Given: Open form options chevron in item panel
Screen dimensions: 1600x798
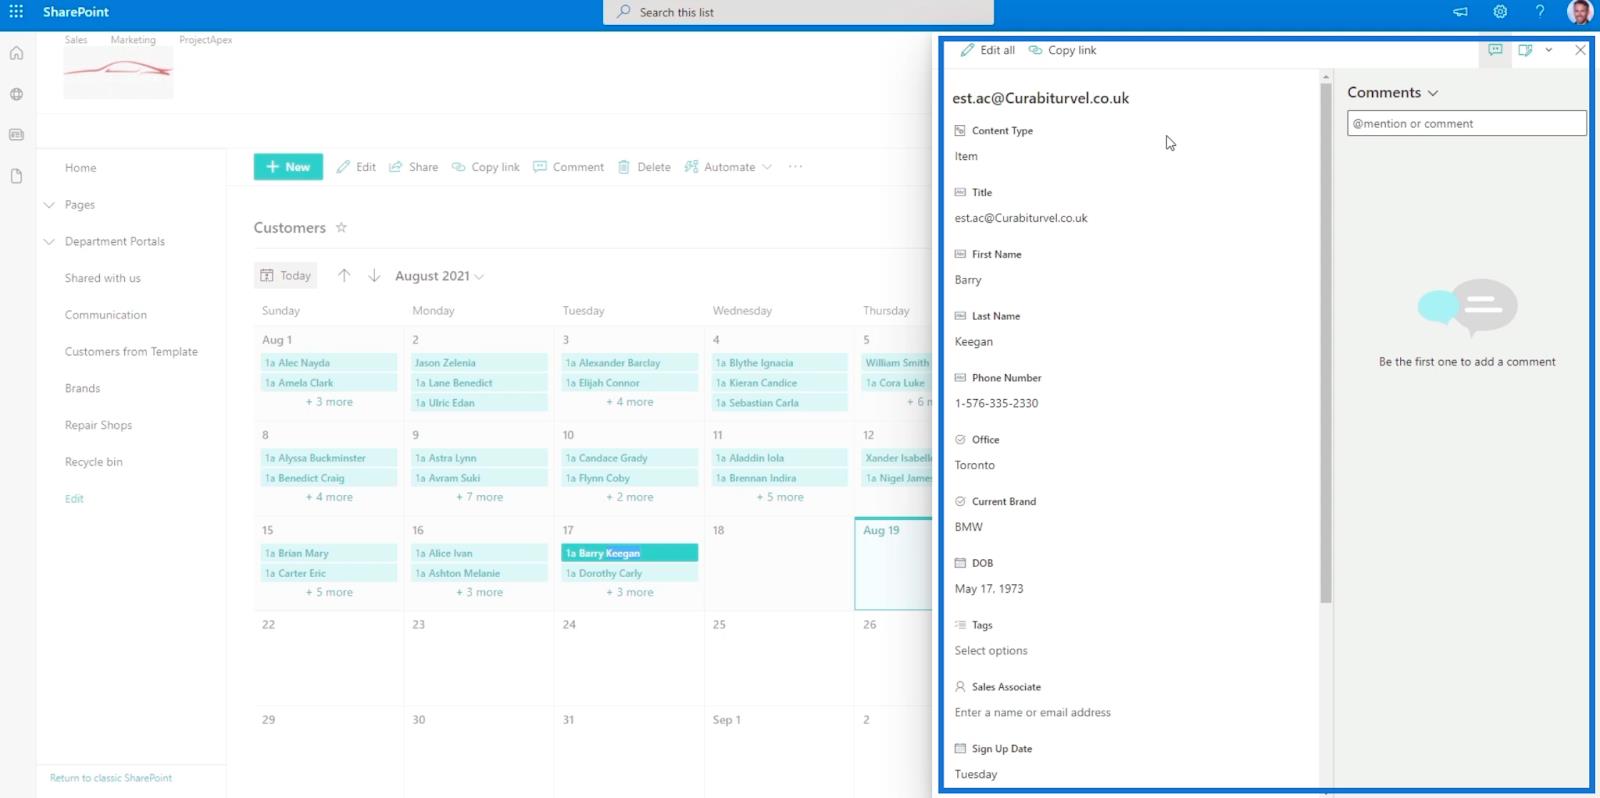Looking at the screenshot, I should pyautogui.click(x=1549, y=50).
